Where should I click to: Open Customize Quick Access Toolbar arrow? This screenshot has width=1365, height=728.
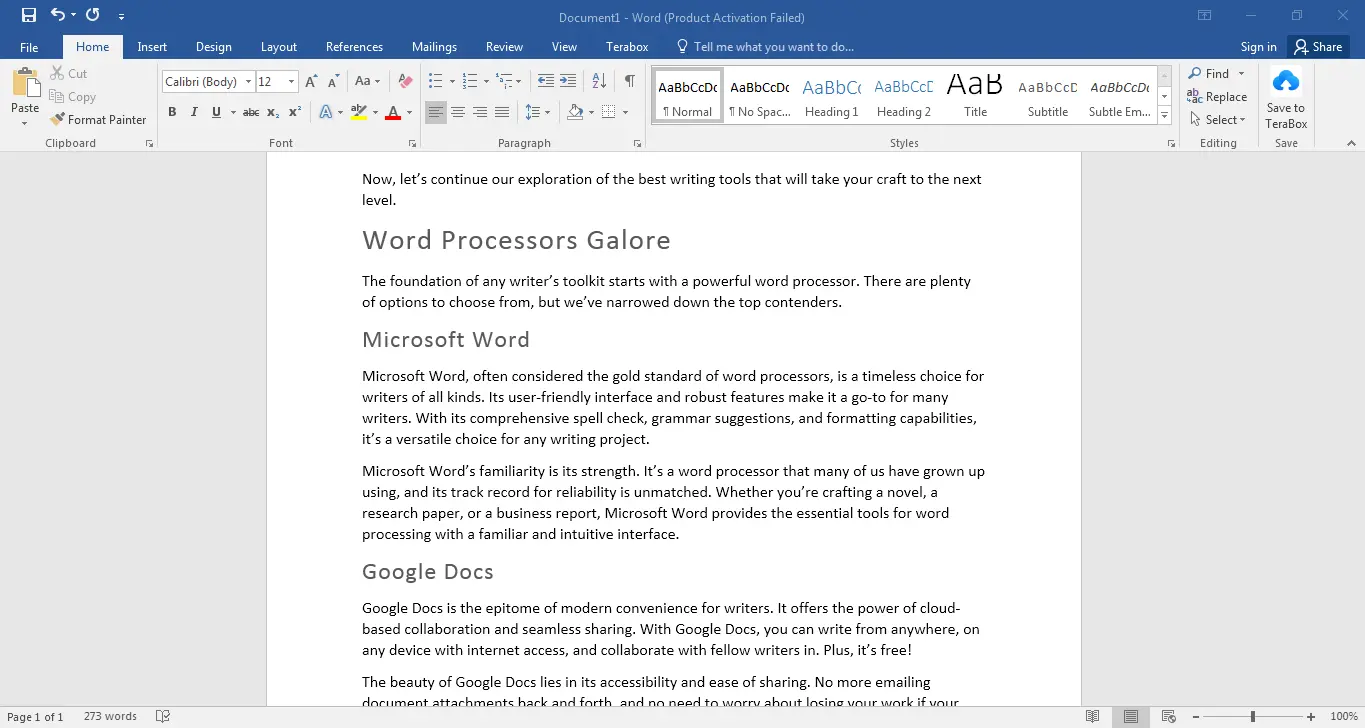[x=121, y=16]
